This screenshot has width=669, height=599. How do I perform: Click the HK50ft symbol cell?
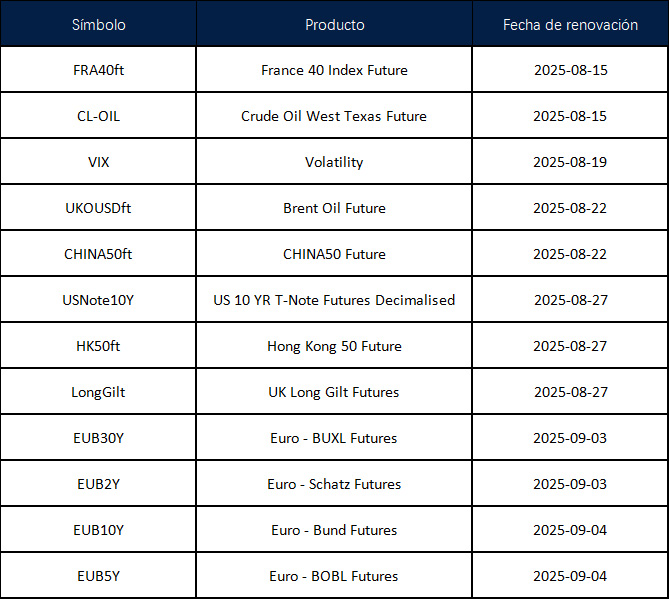click(98, 346)
